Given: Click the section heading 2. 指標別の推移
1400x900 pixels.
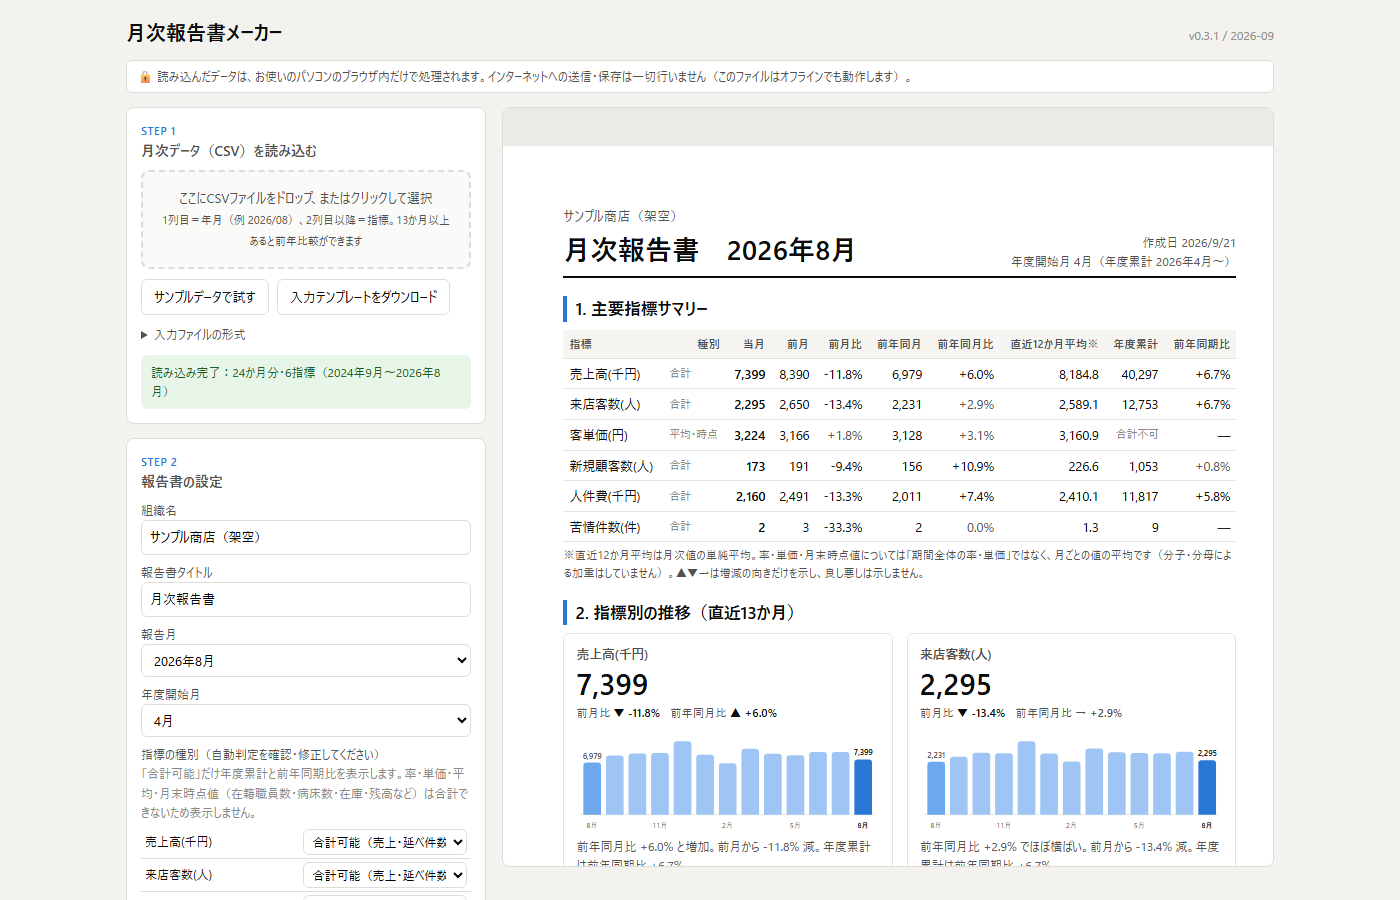Looking at the screenshot, I should [x=688, y=613].
